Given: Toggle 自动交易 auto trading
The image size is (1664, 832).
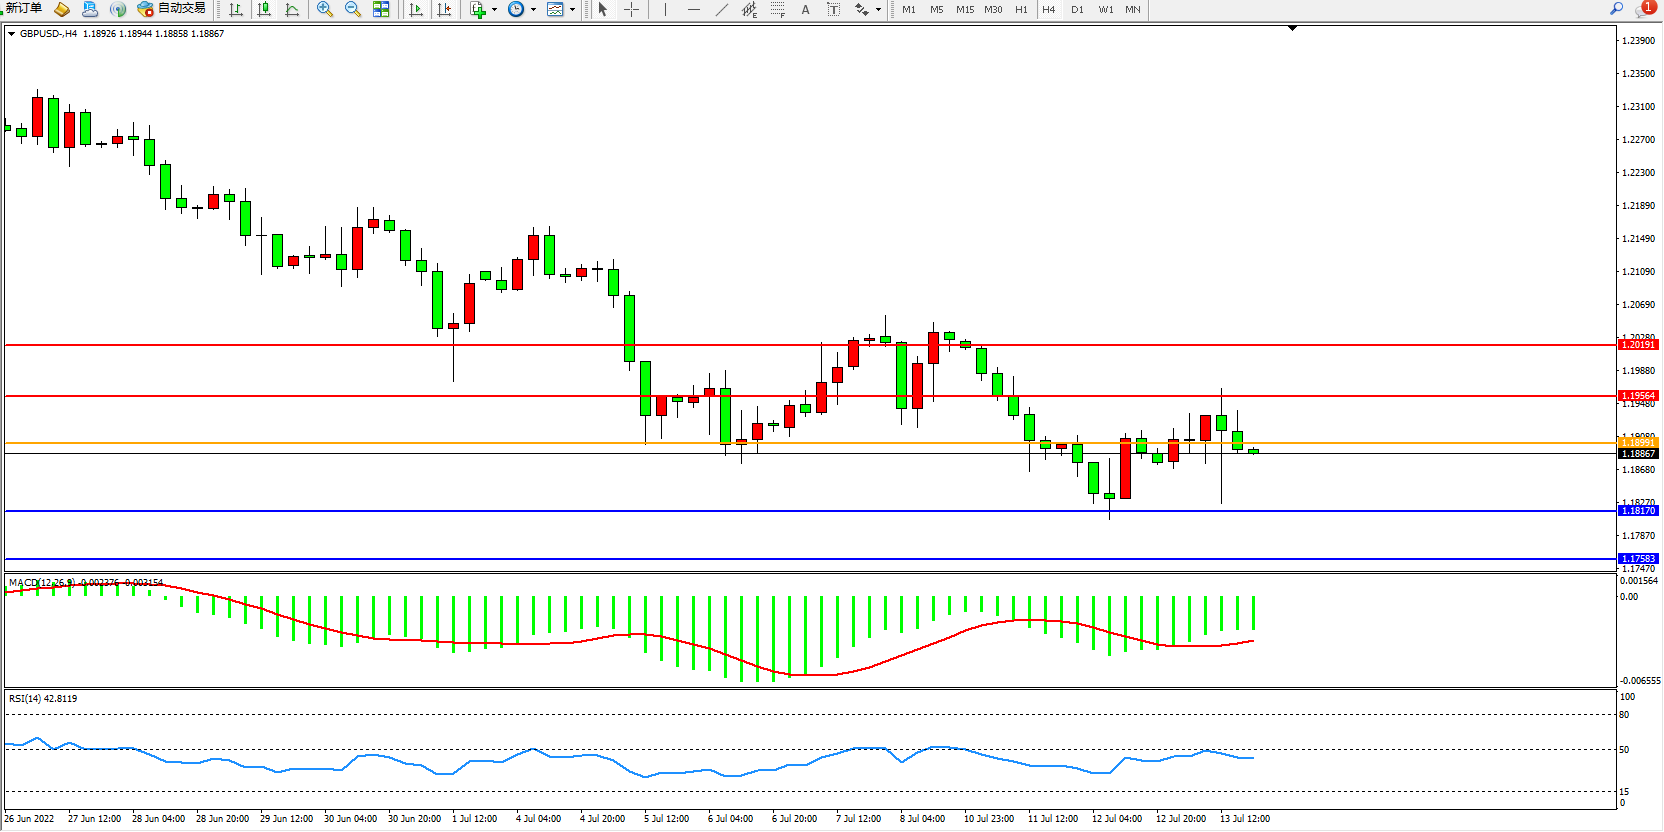Looking at the screenshot, I should tap(172, 9).
